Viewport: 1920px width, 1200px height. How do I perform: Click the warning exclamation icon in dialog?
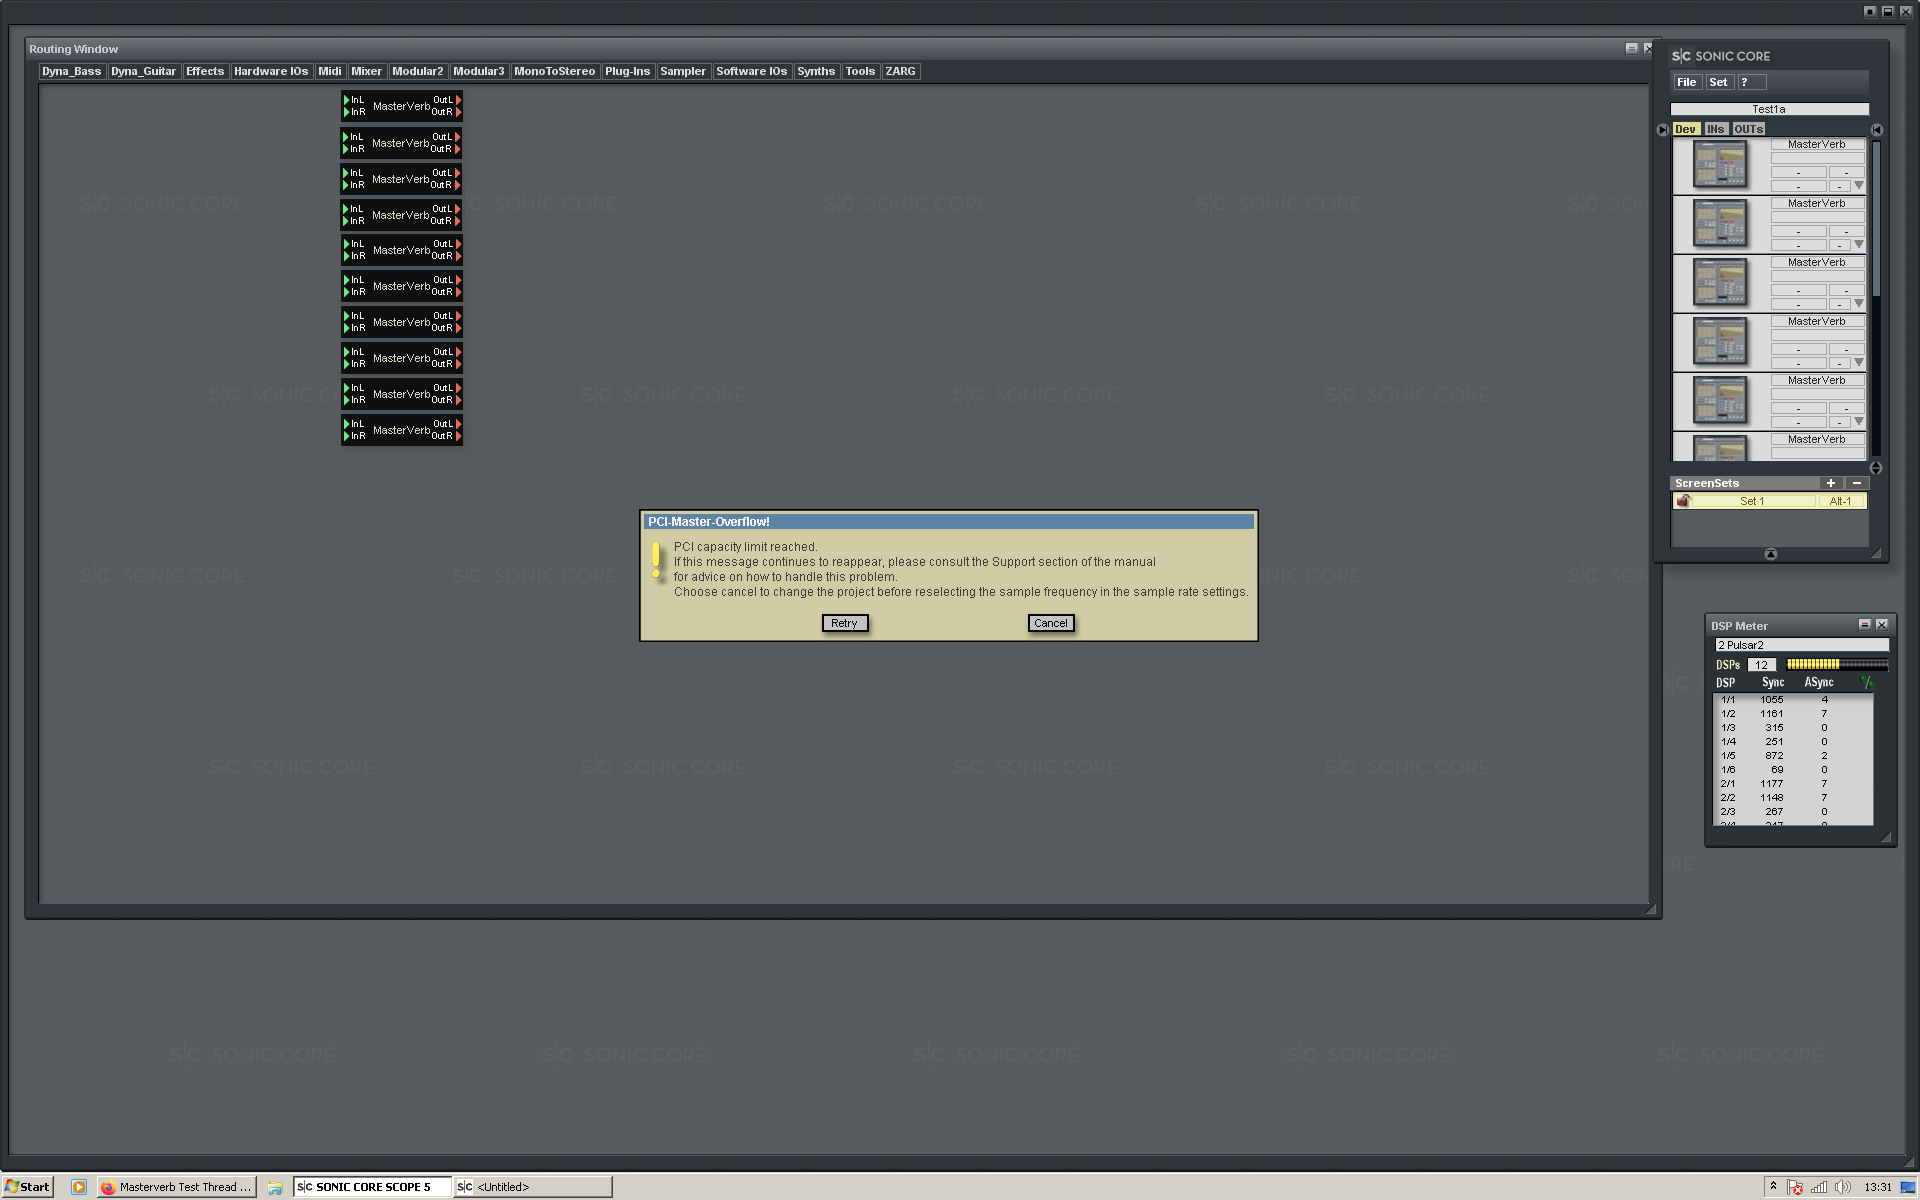(656, 561)
